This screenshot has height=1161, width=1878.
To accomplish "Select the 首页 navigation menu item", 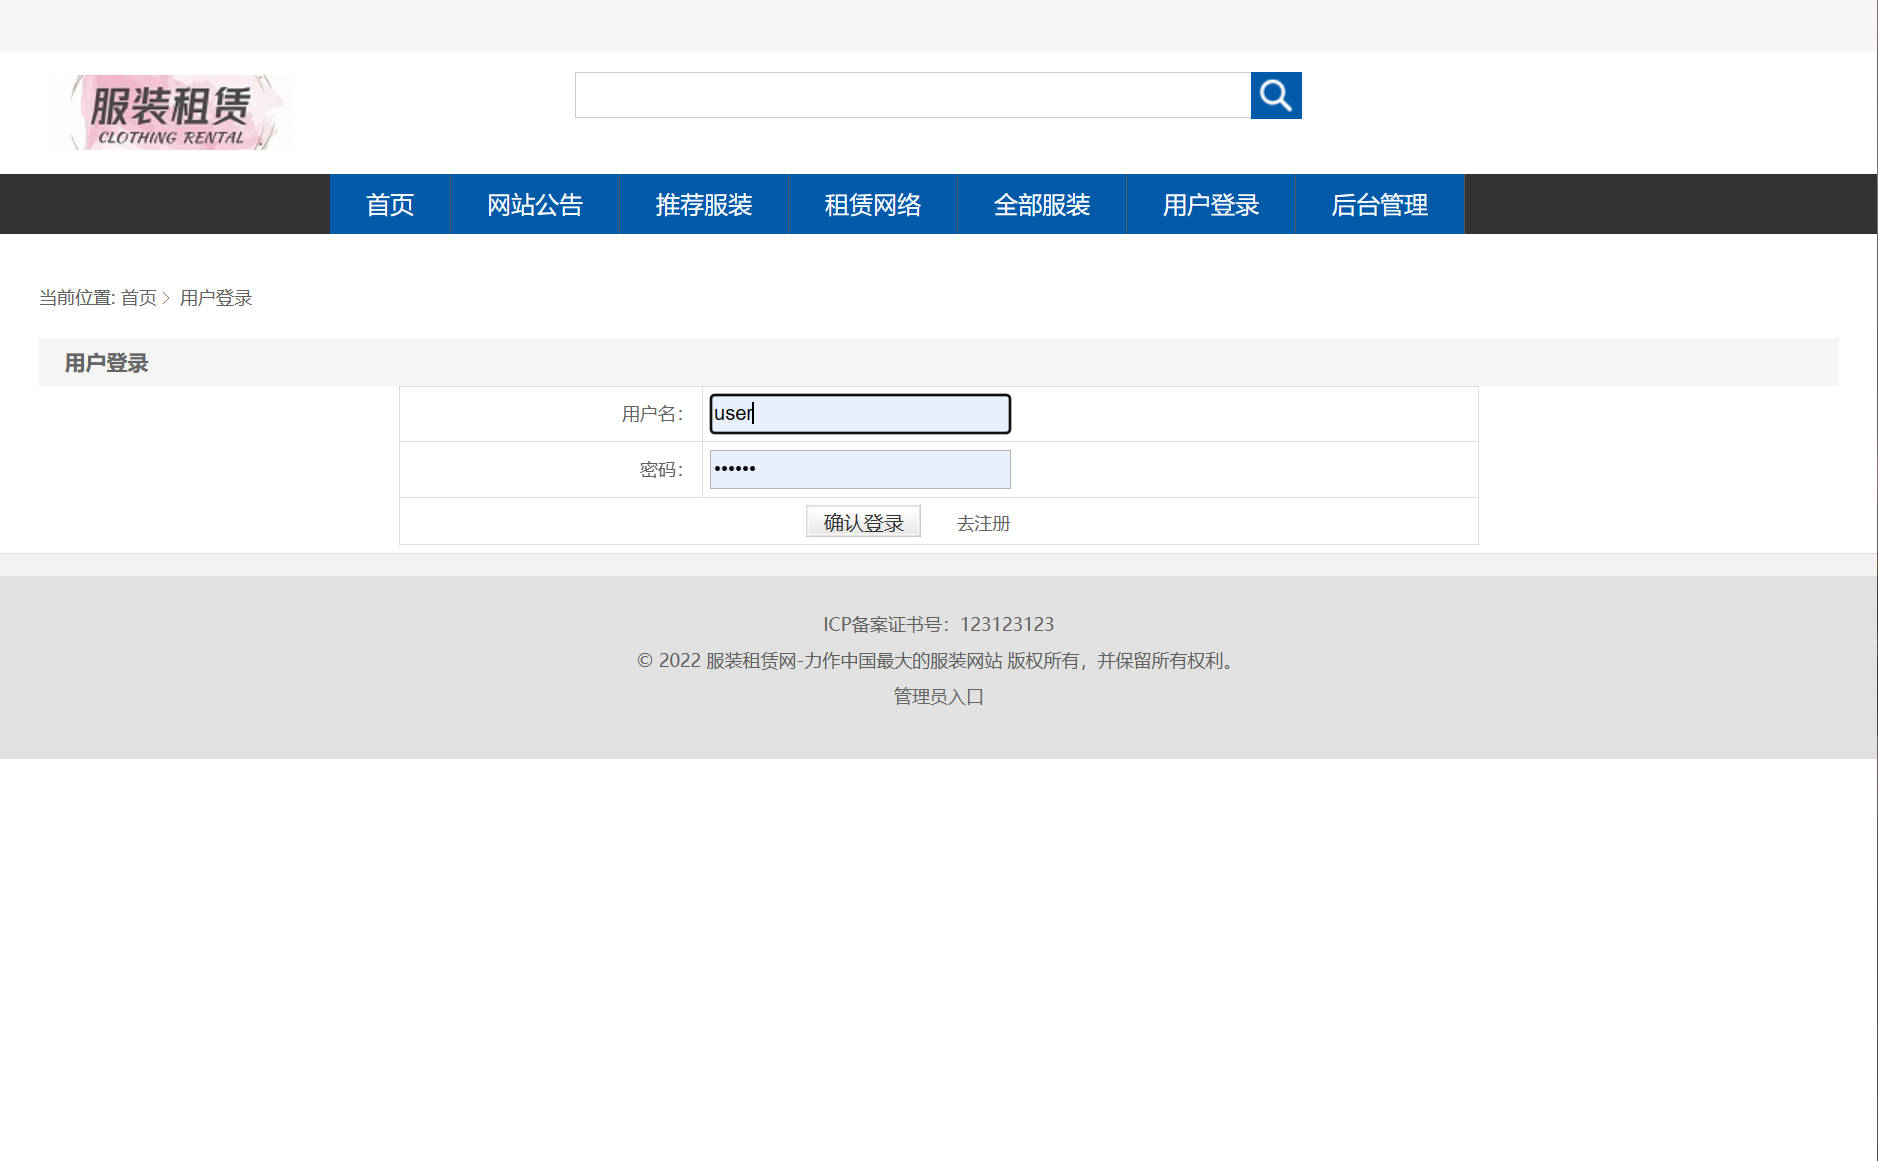I will pyautogui.click(x=389, y=204).
